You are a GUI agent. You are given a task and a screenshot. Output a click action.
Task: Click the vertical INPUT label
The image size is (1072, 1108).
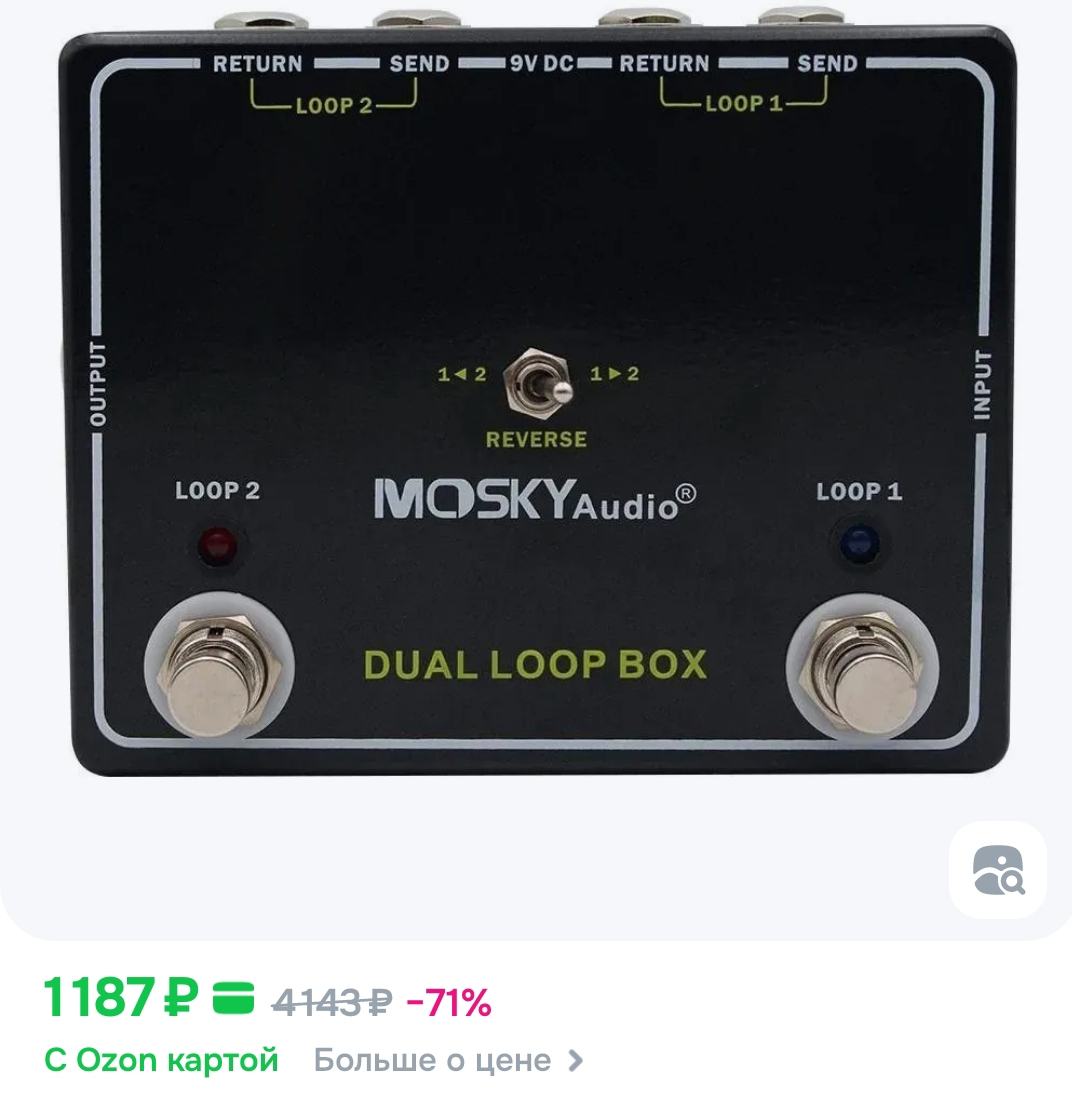pyautogui.click(x=982, y=384)
